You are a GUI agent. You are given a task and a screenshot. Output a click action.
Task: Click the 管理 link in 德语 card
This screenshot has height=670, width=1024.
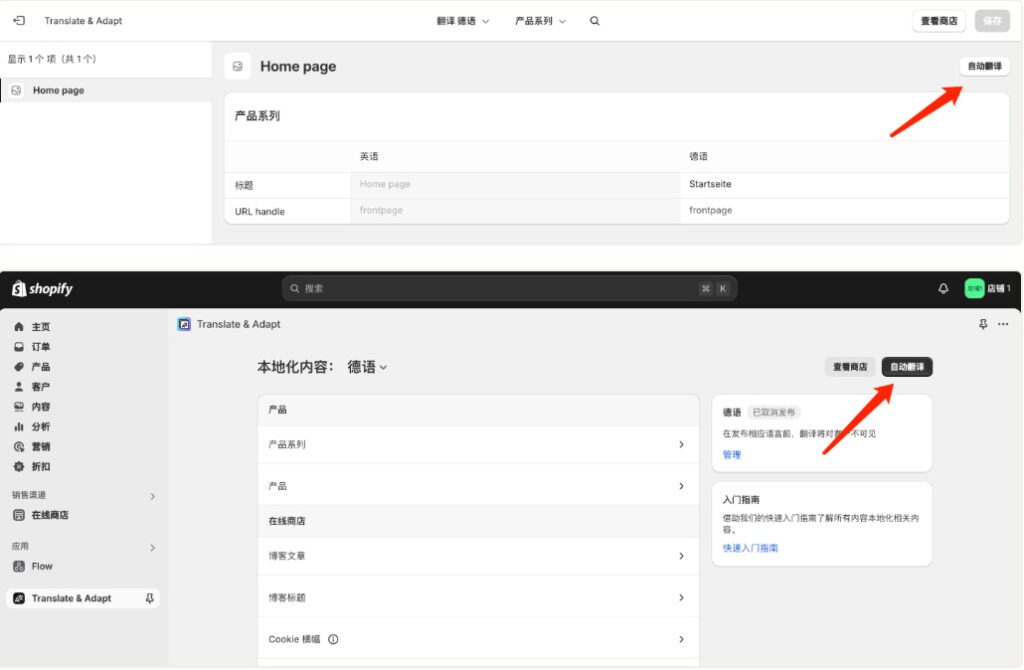coord(732,455)
